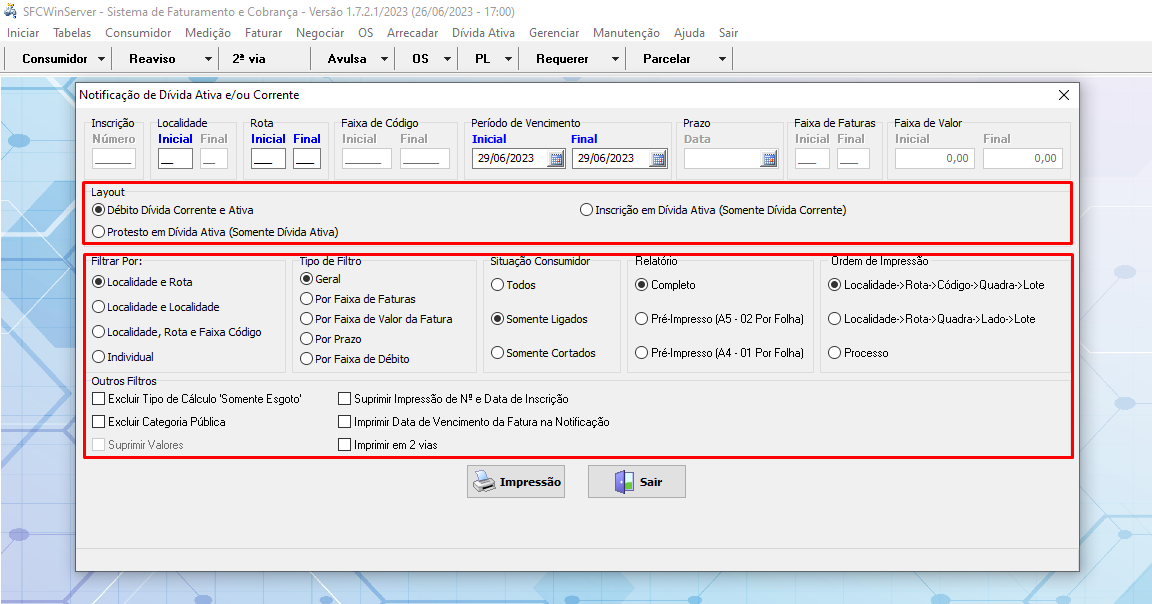The image size is (1152, 604).
Task: Click the SFCWinServer application title icon
Action: [x=11, y=11]
